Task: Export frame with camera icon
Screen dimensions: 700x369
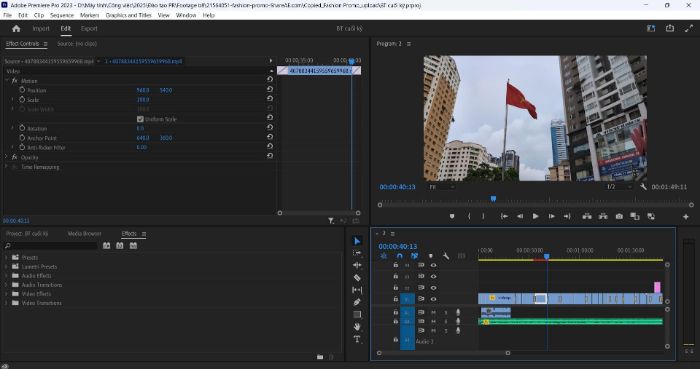Action: point(619,216)
